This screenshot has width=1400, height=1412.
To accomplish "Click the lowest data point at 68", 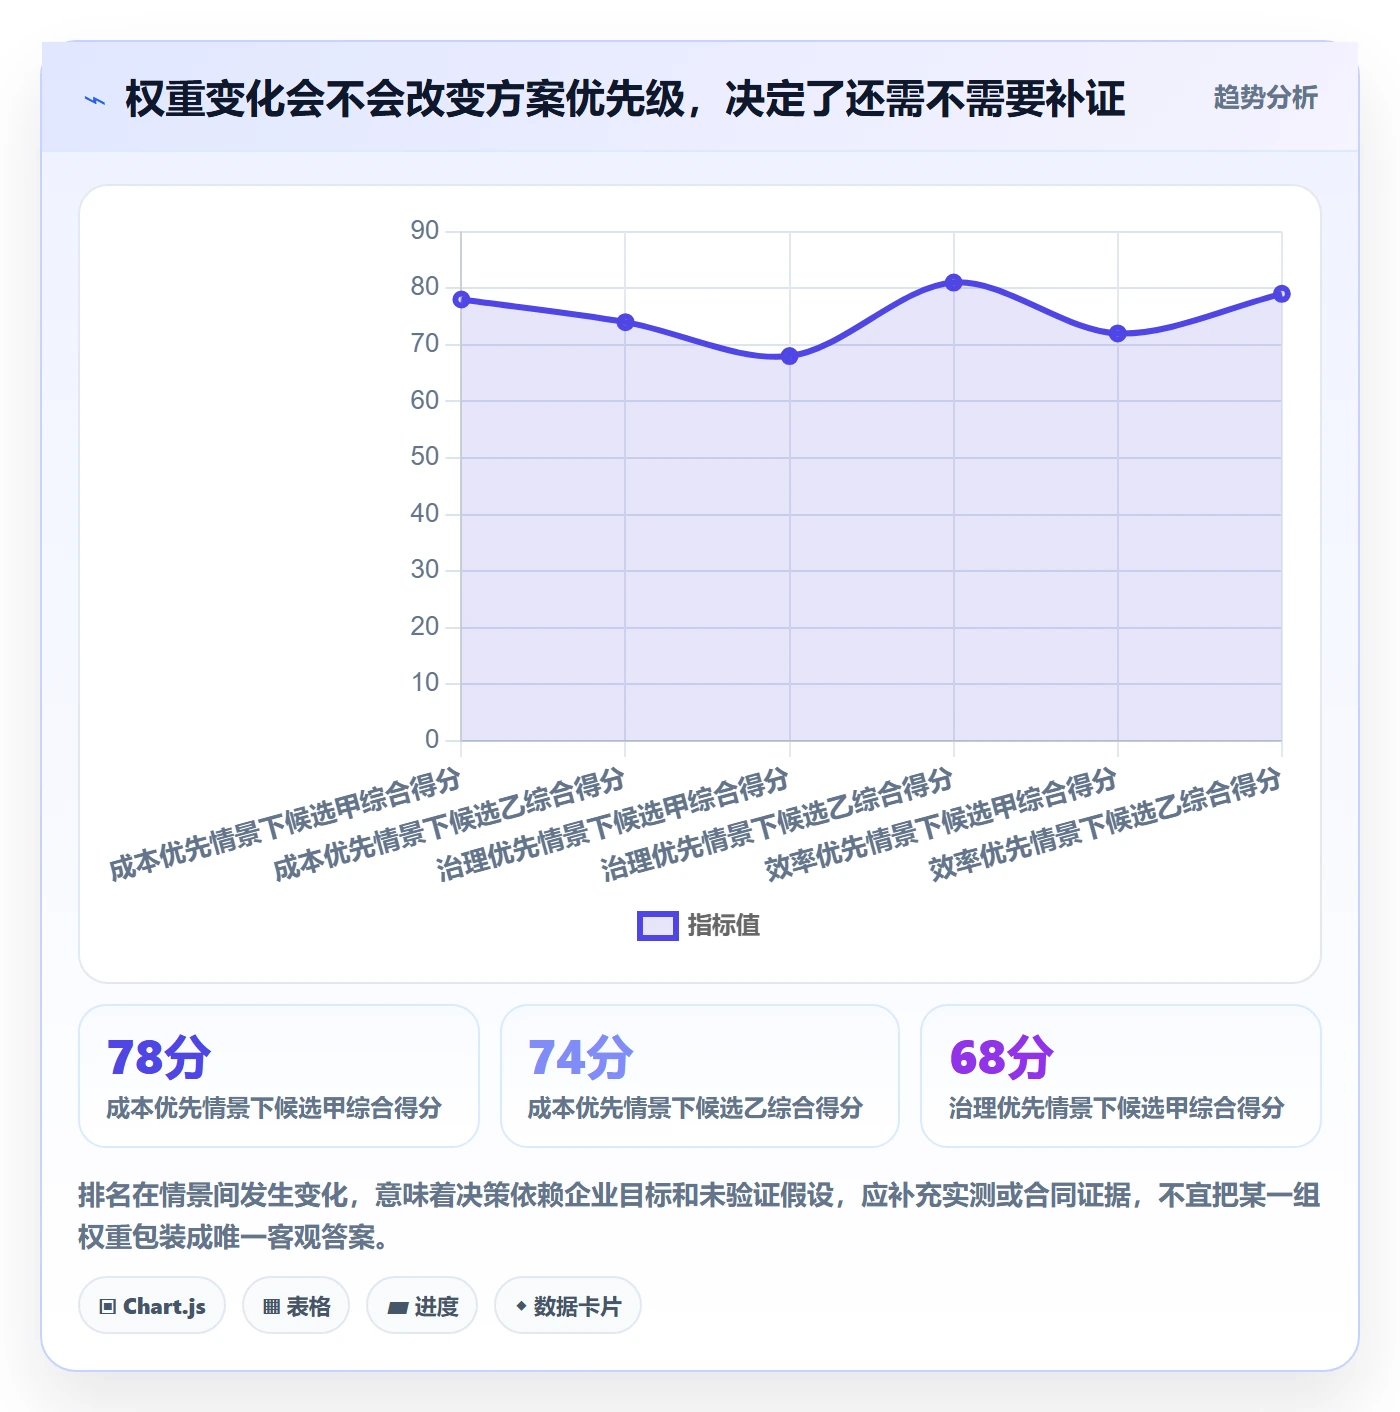I will pyautogui.click(x=789, y=356).
